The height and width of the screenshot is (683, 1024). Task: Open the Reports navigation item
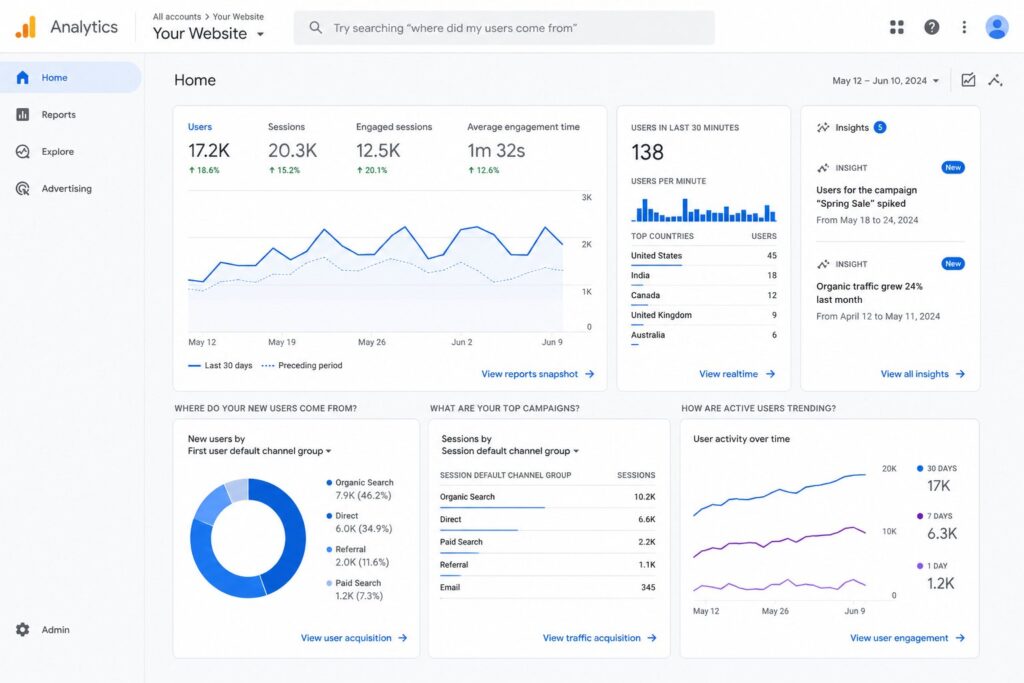[71, 114]
